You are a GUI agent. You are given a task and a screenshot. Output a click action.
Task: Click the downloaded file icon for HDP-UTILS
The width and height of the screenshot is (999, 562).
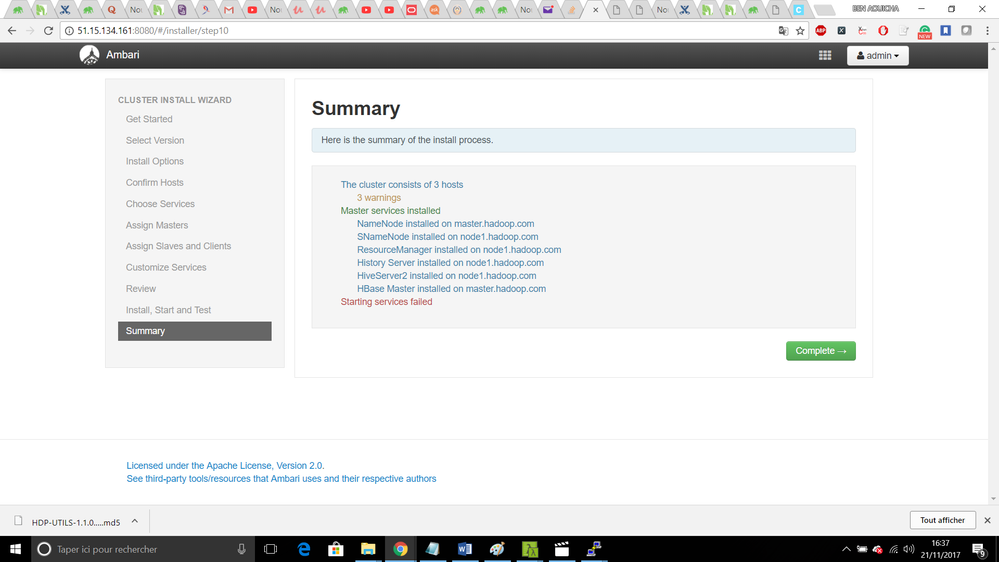(18, 521)
